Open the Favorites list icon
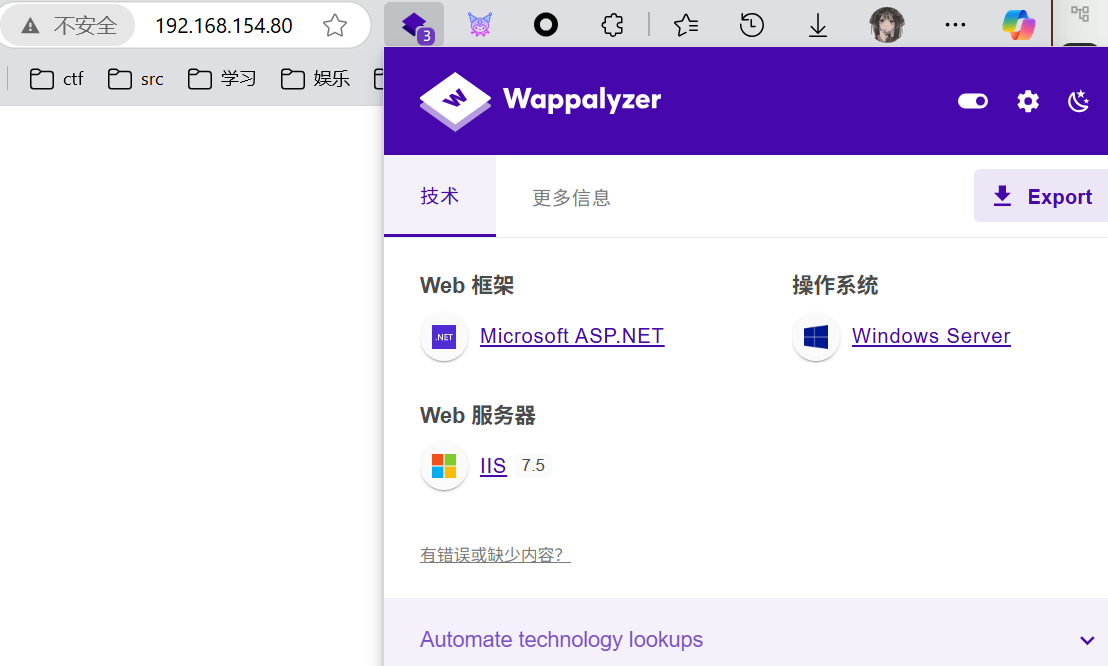The width and height of the screenshot is (1108, 666). pos(685,25)
